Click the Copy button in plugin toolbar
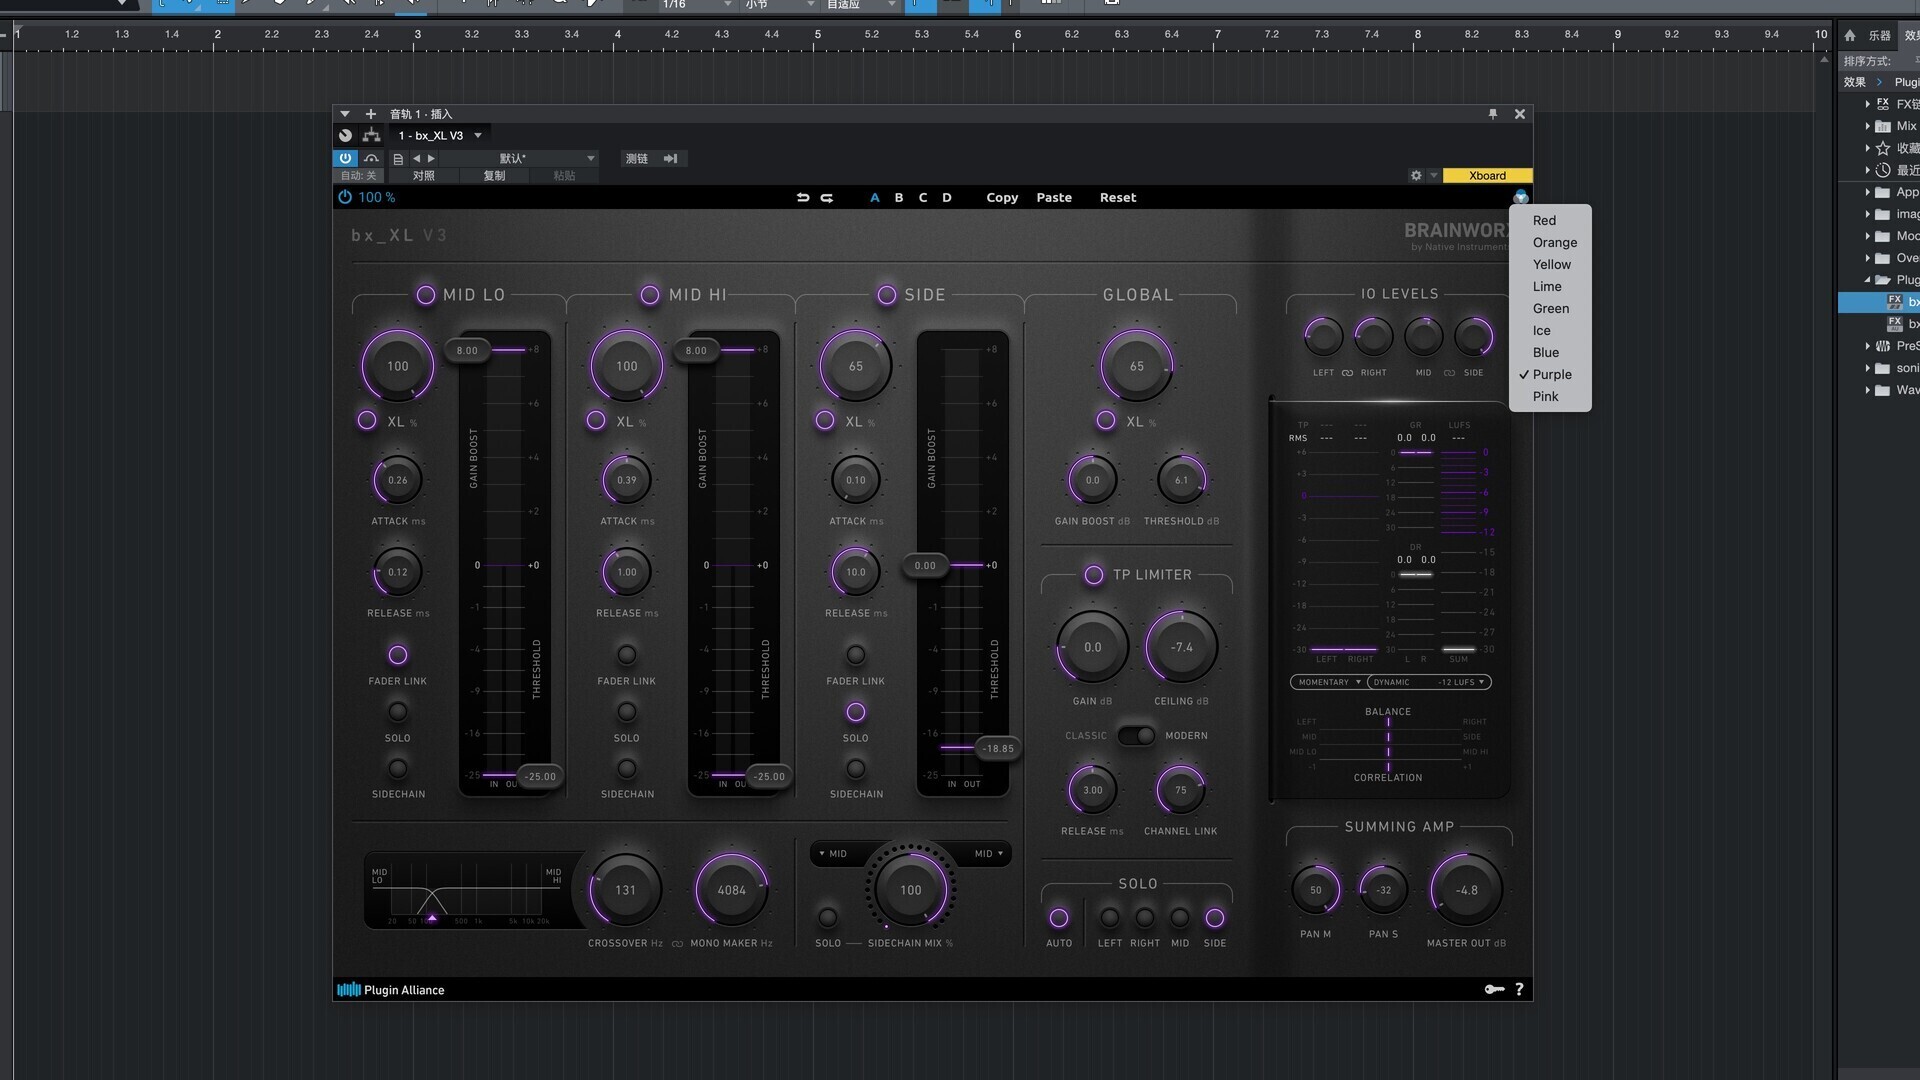Viewport: 1920px width, 1080px height. click(1002, 198)
